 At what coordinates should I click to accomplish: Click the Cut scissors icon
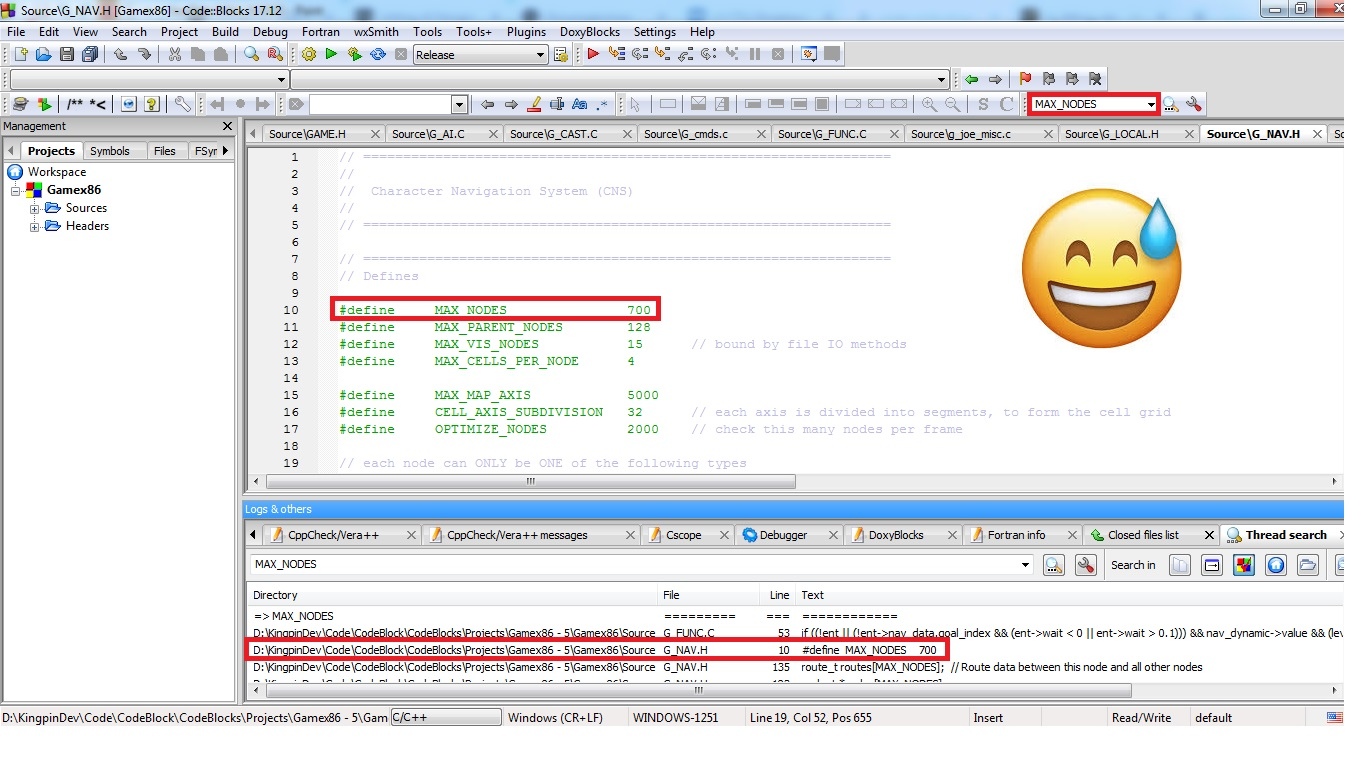175,54
